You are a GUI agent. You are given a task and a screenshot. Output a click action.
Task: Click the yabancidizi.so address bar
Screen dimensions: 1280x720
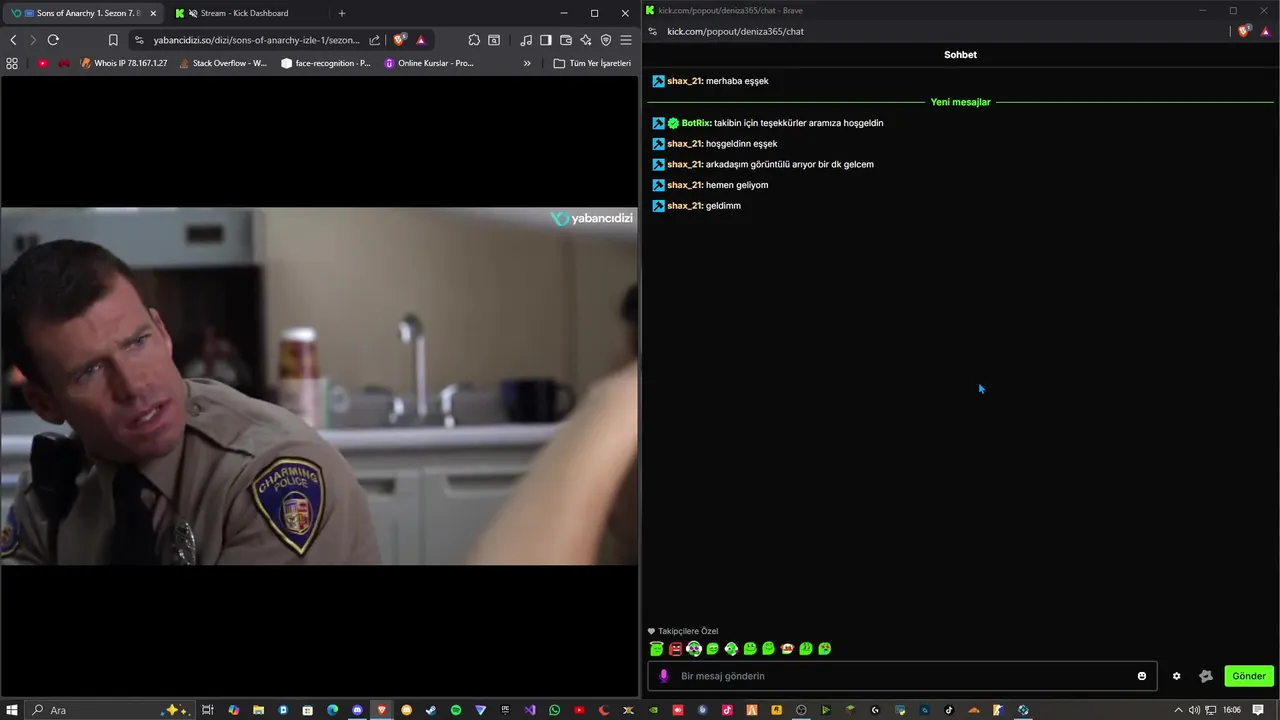pyautogui.click(x=257, y=40)
